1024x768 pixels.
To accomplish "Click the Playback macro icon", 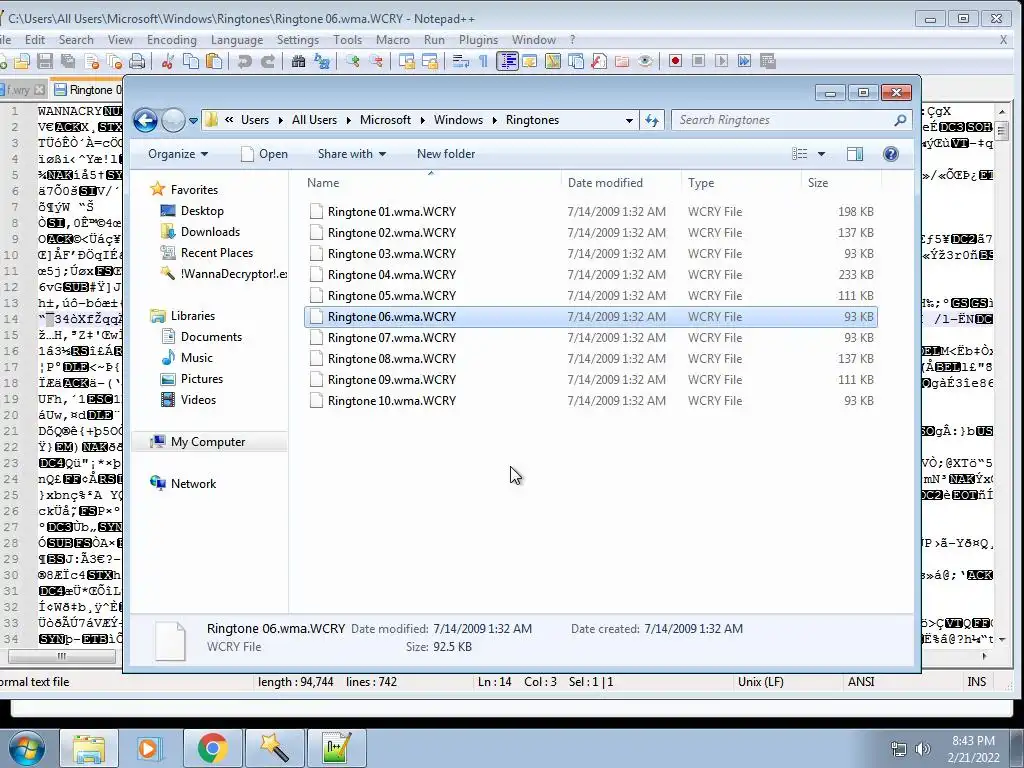I will [x=722, y=61].
